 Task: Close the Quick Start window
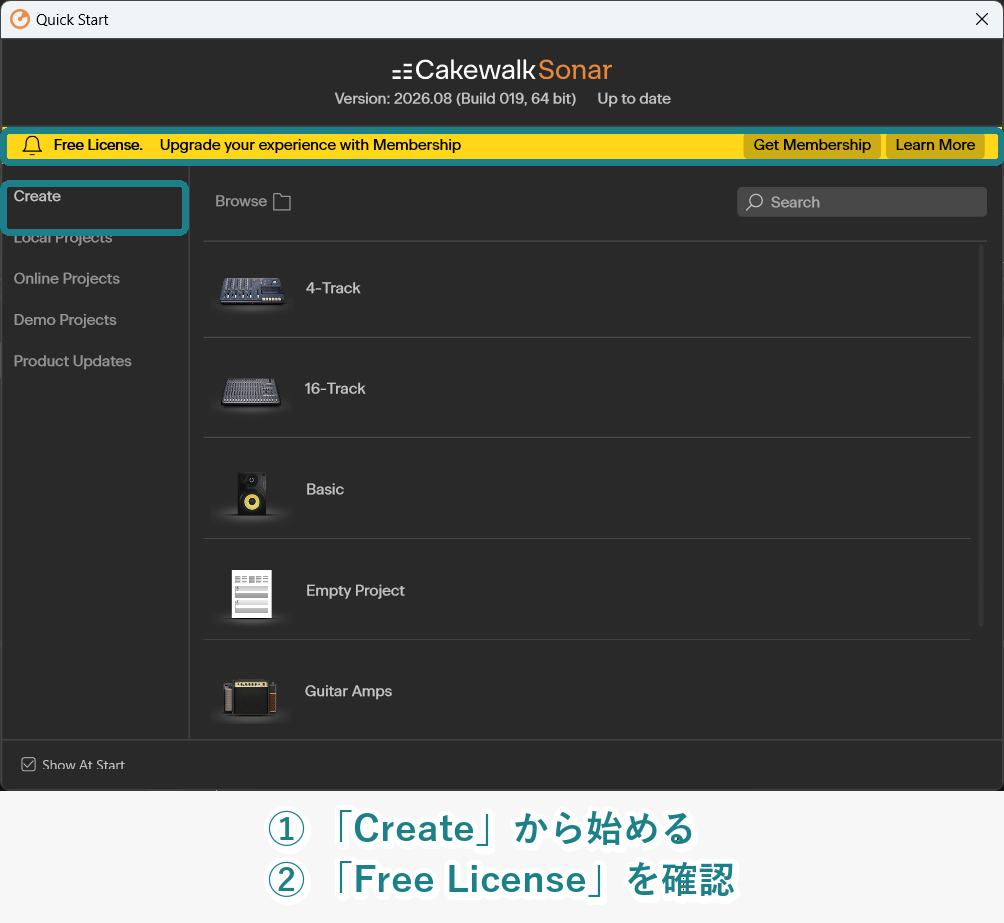(982, 19)
